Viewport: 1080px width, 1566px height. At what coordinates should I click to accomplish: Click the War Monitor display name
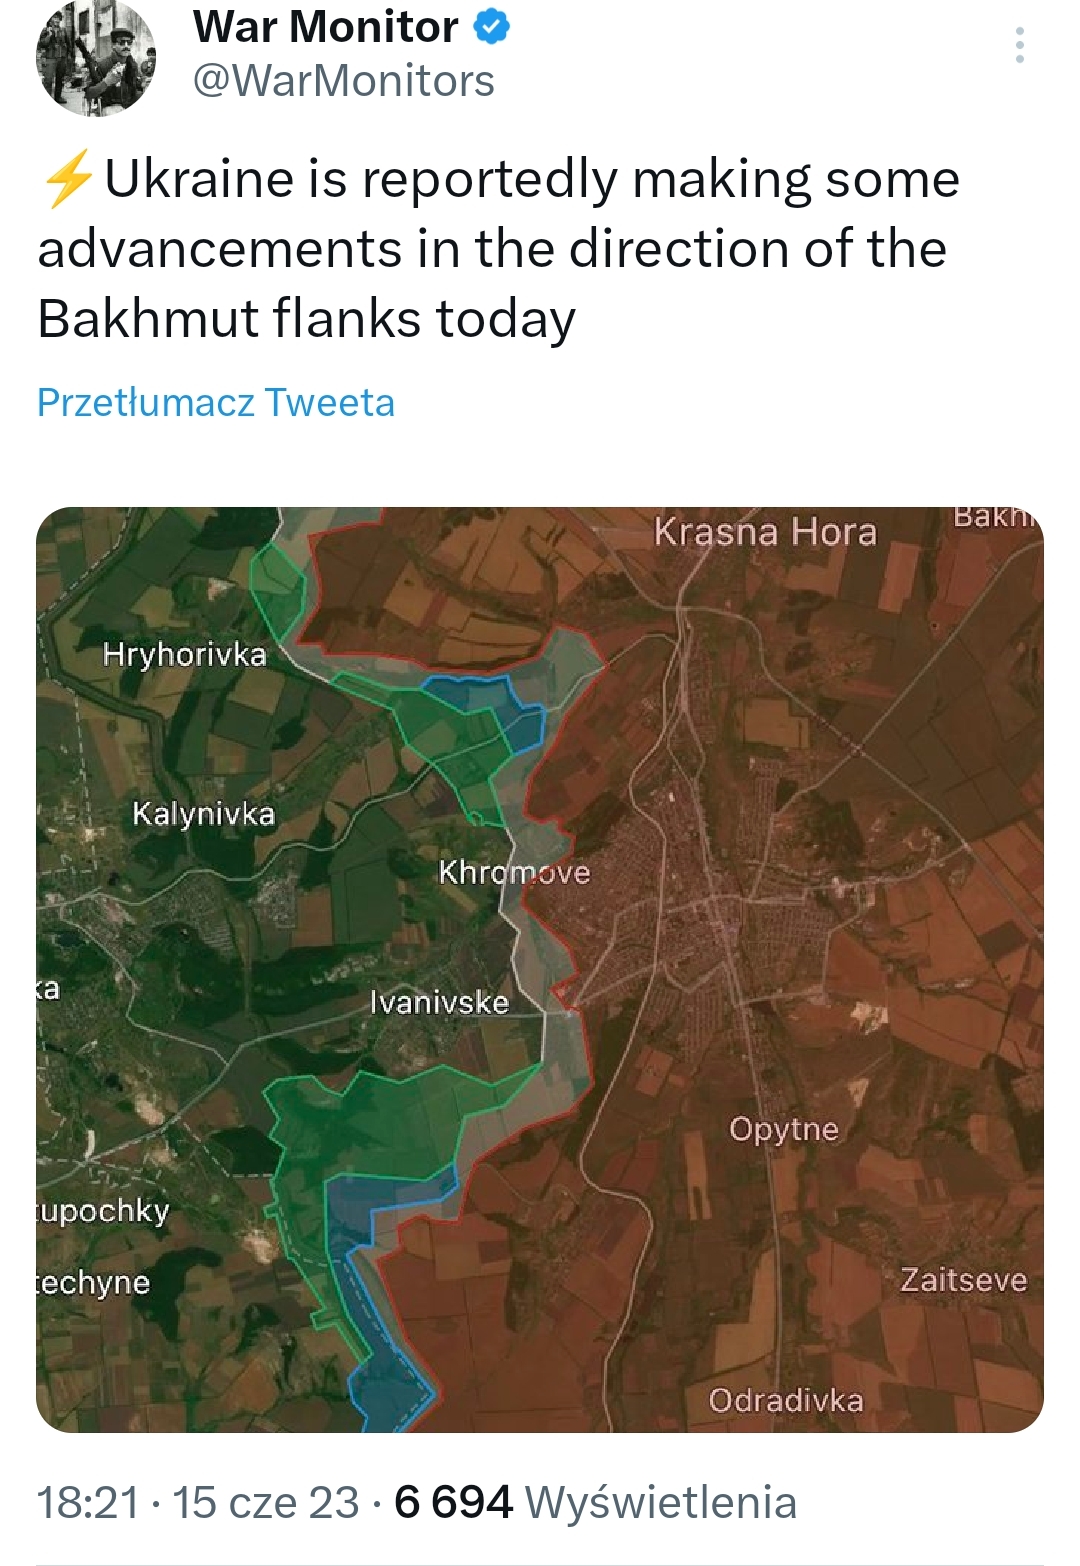(325, 27)
